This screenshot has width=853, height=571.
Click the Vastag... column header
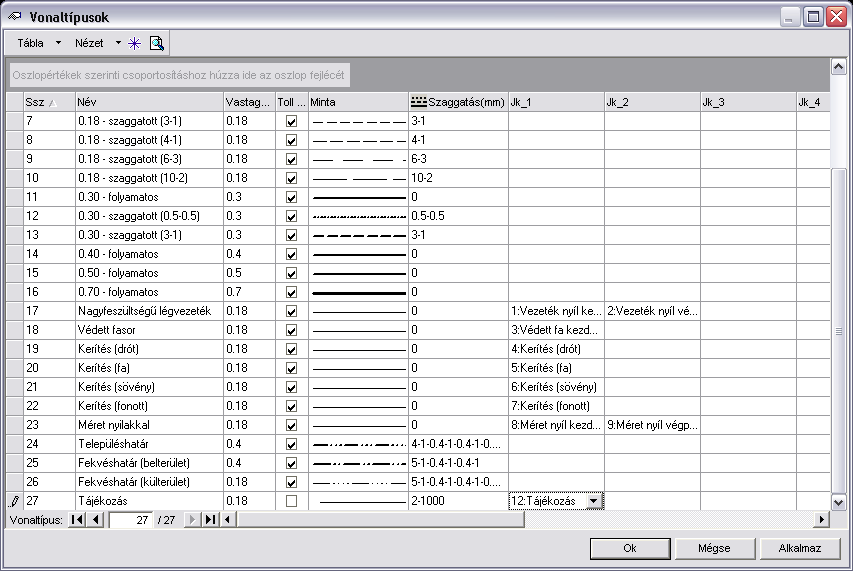pos(249,102)
